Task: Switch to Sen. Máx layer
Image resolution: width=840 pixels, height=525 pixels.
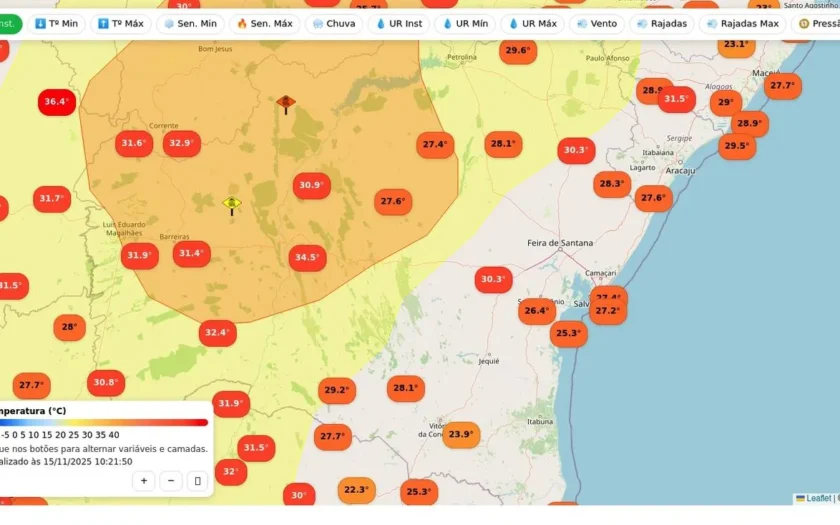Action: point(265,24)
